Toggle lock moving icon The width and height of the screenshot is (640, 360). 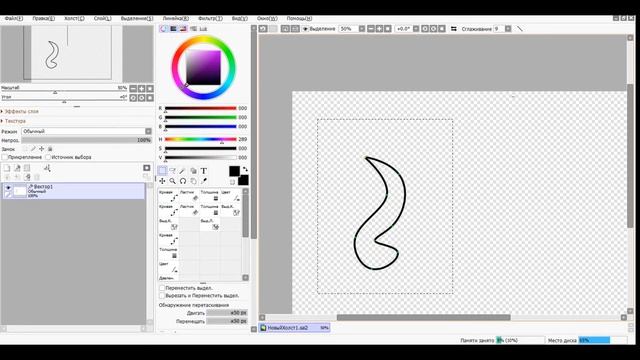(x=42, y=149)
